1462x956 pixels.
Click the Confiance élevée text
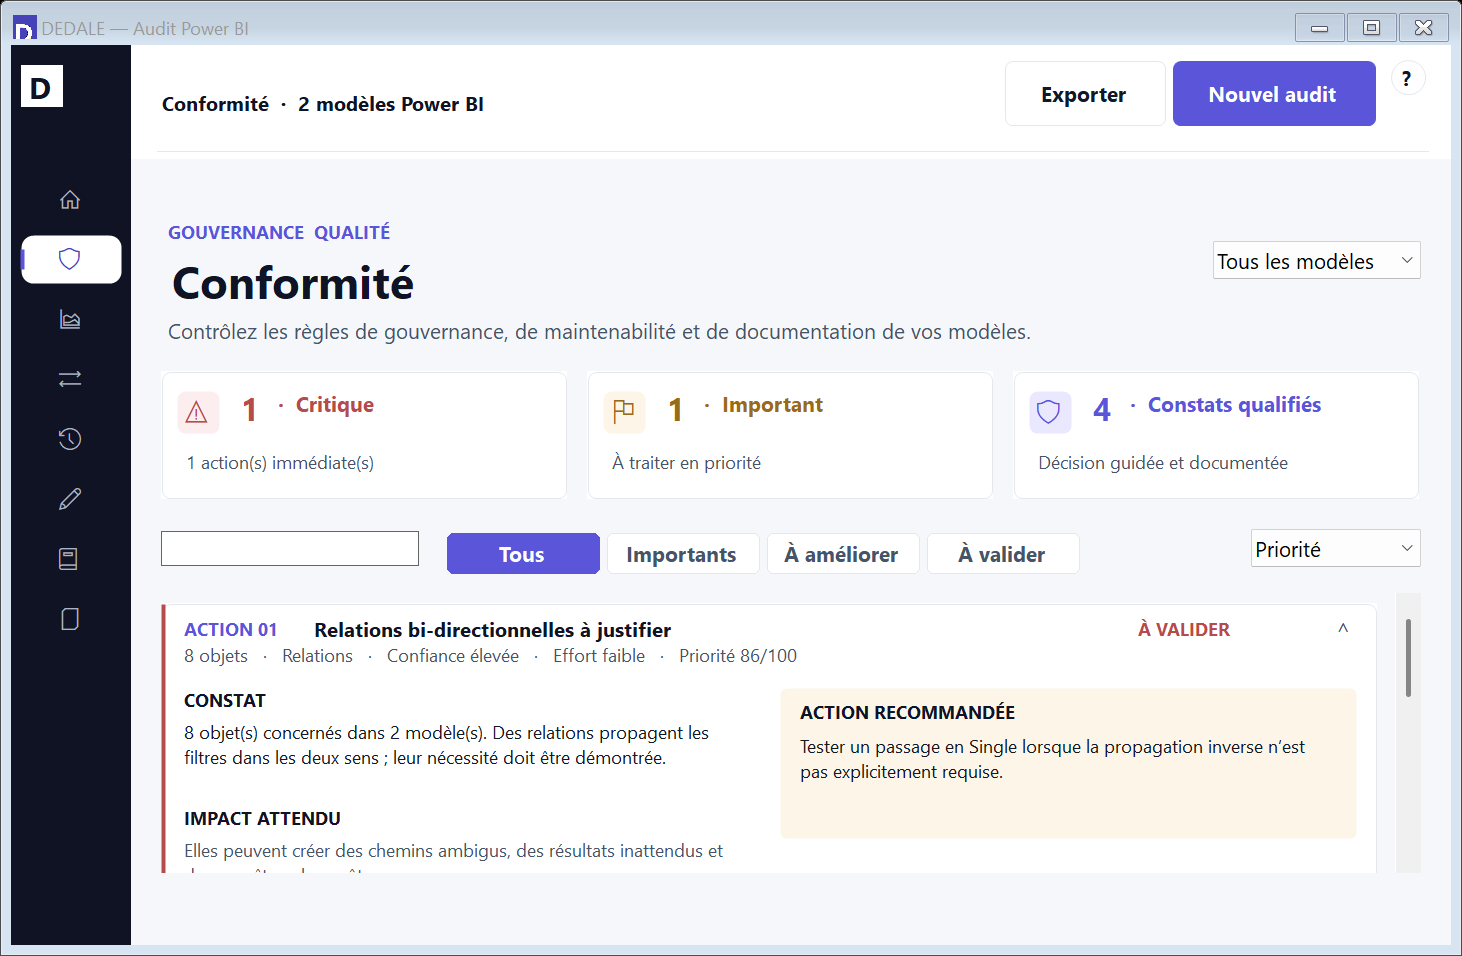[453, 656]
